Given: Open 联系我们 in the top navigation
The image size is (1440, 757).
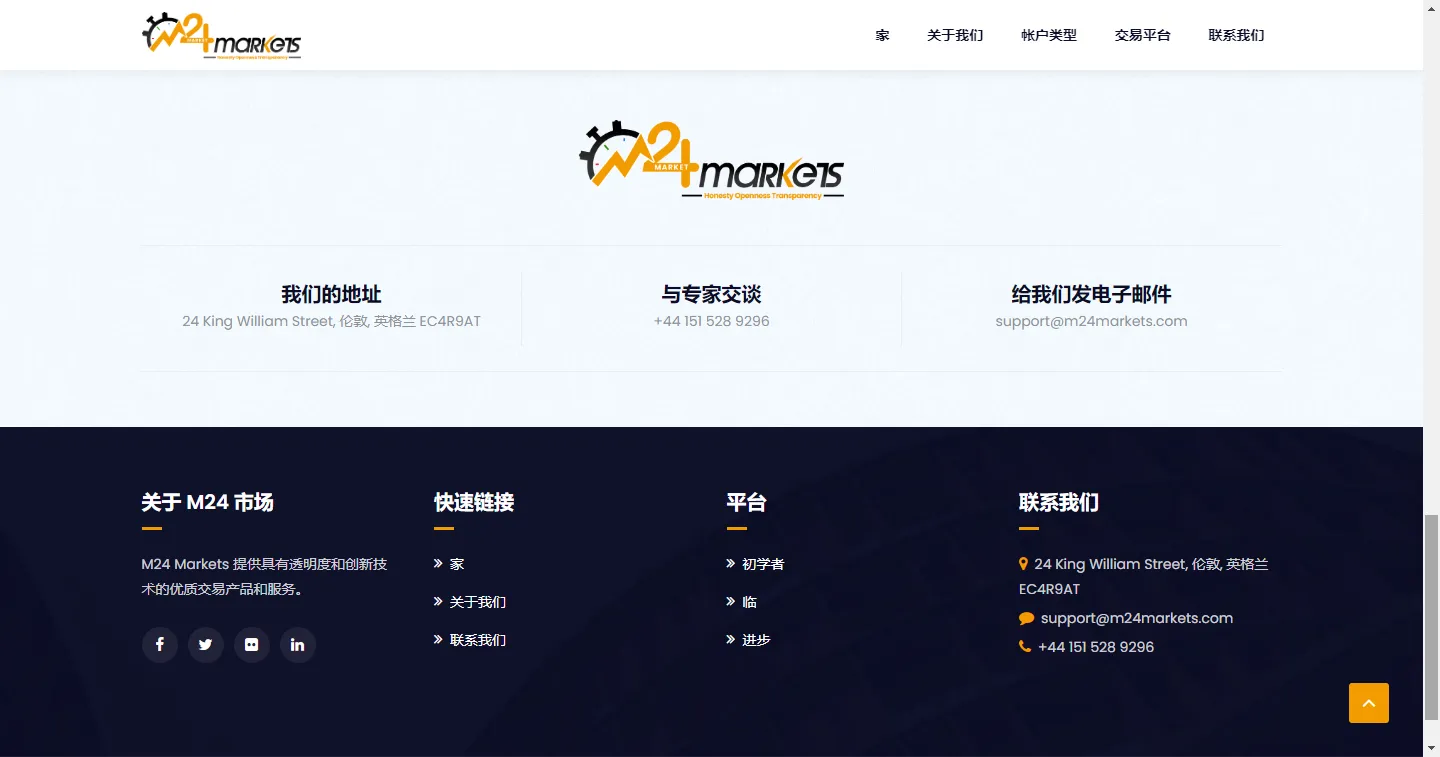Looking at the screenshot, I should [x=1237, y=35].
